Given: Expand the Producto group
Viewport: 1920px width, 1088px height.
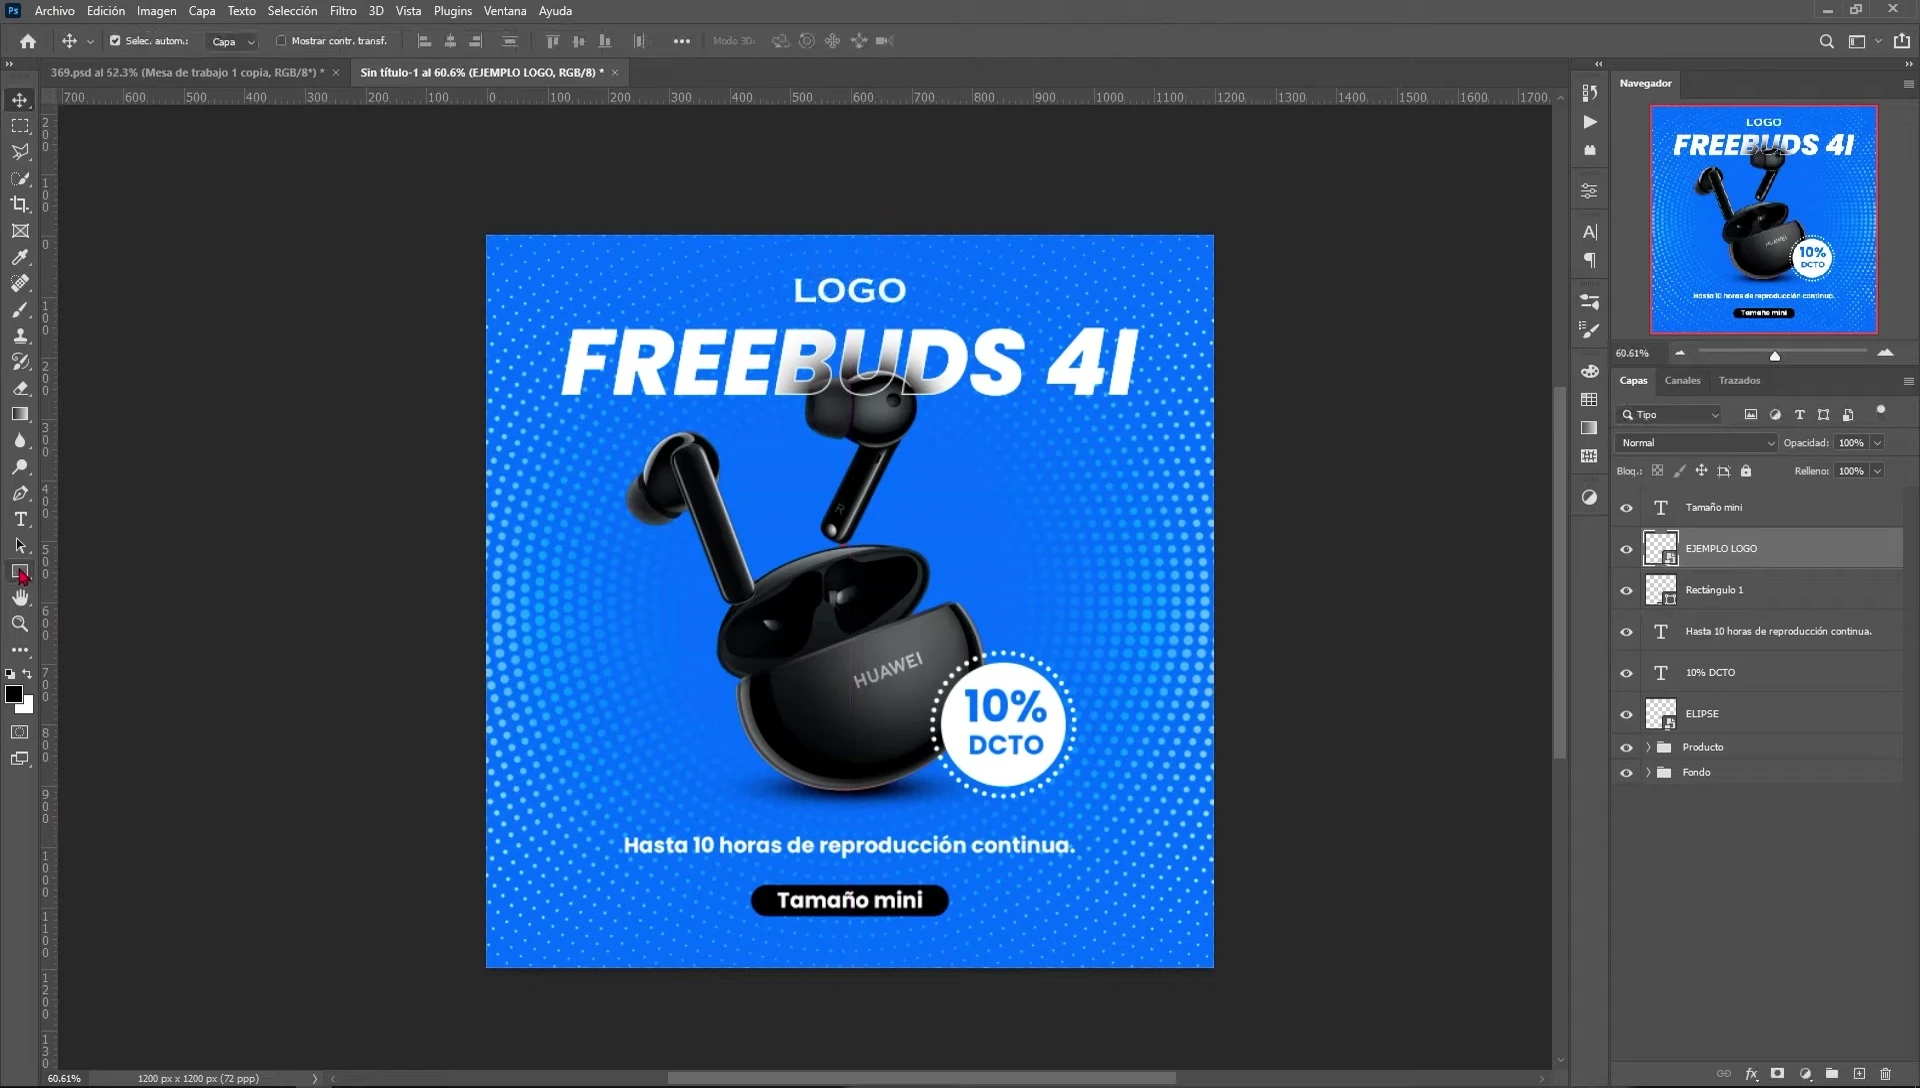Looking at the screenshot, I should click(1648, 748).
